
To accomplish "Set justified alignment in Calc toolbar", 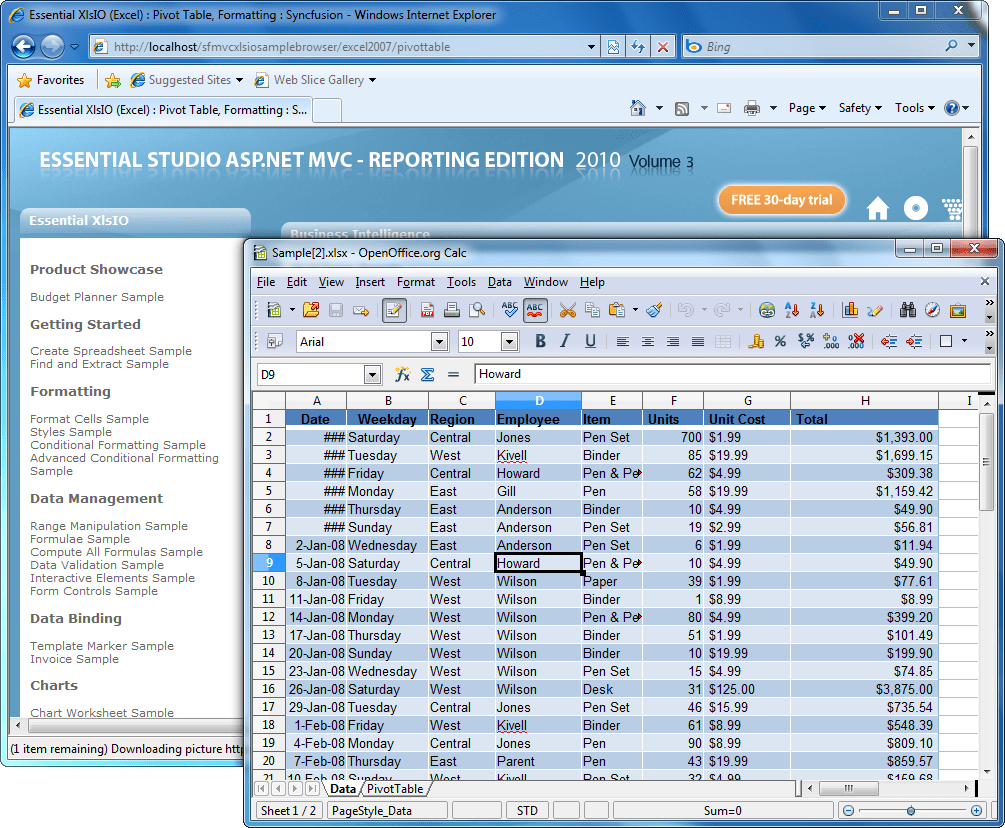I will 698,342.
